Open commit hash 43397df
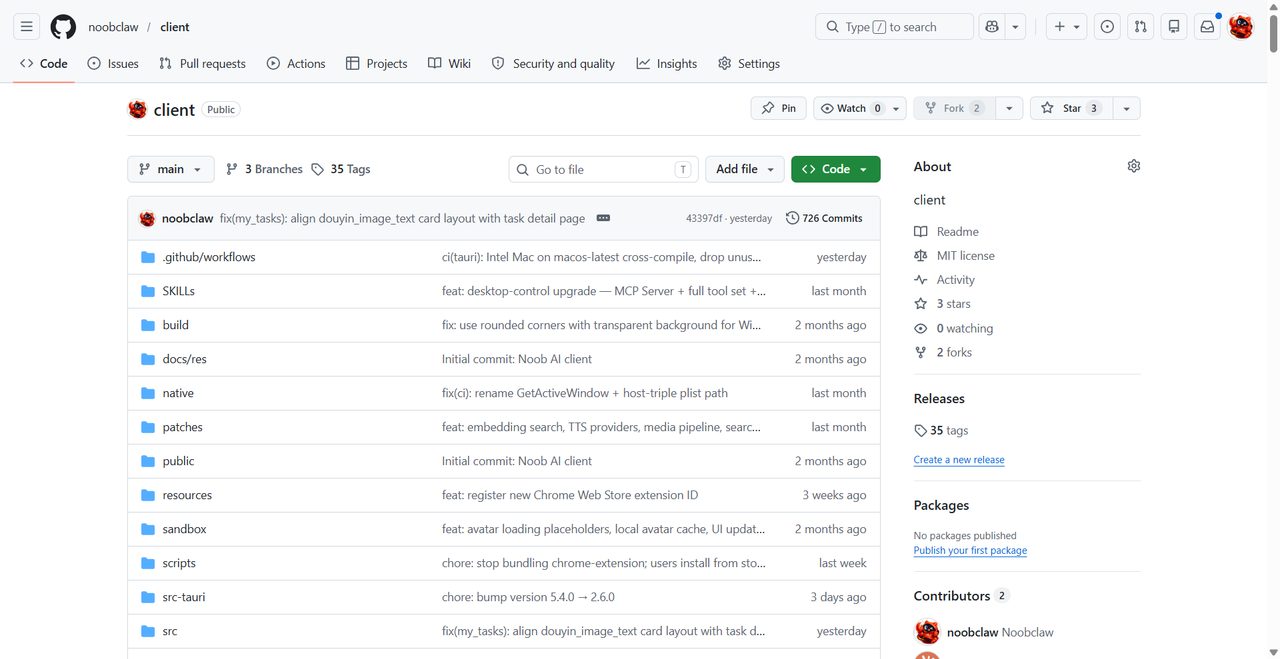 pyautogui.click(x=705, y=218)
